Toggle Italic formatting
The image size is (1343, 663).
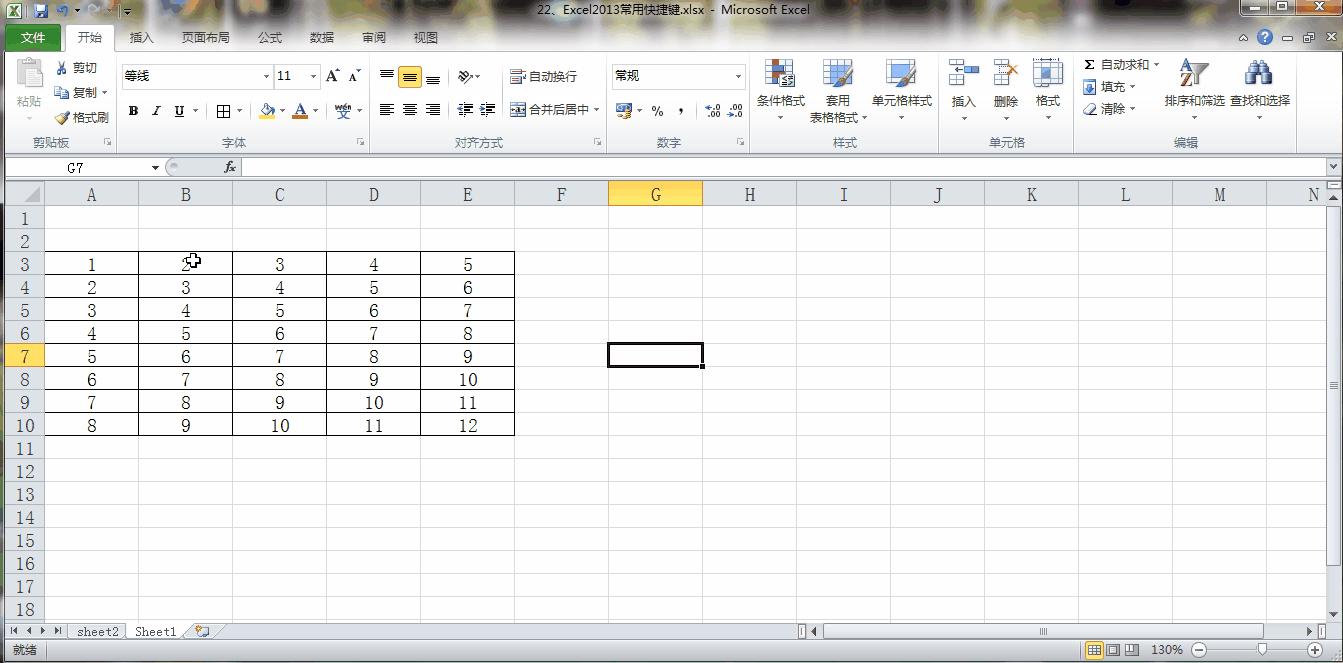(x=155, y=110)
